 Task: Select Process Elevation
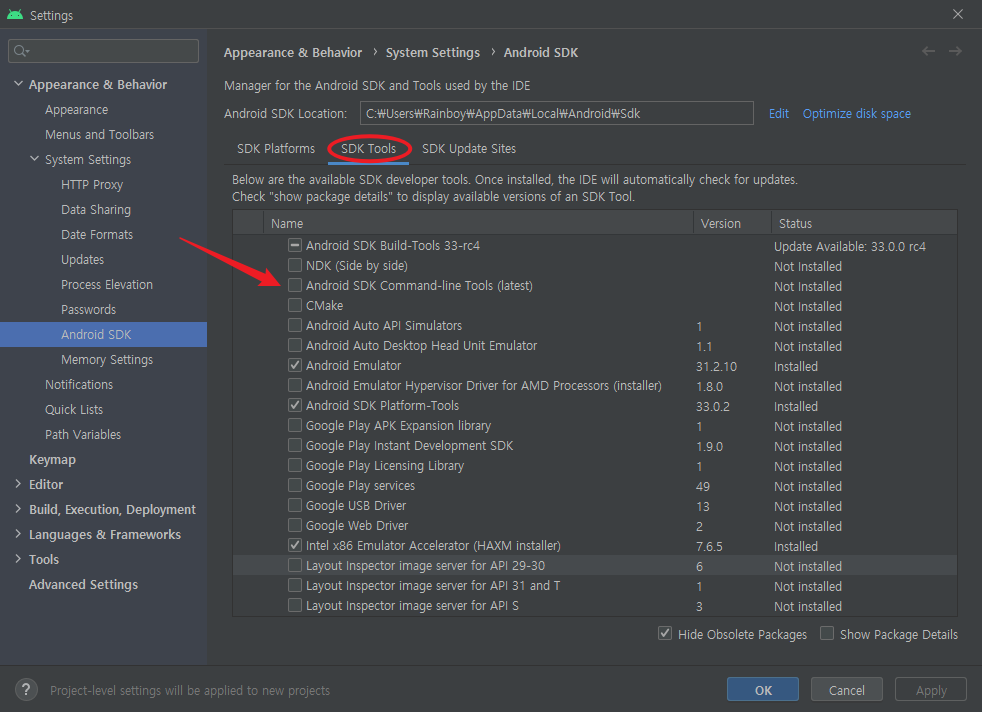(x=106, y=285)
